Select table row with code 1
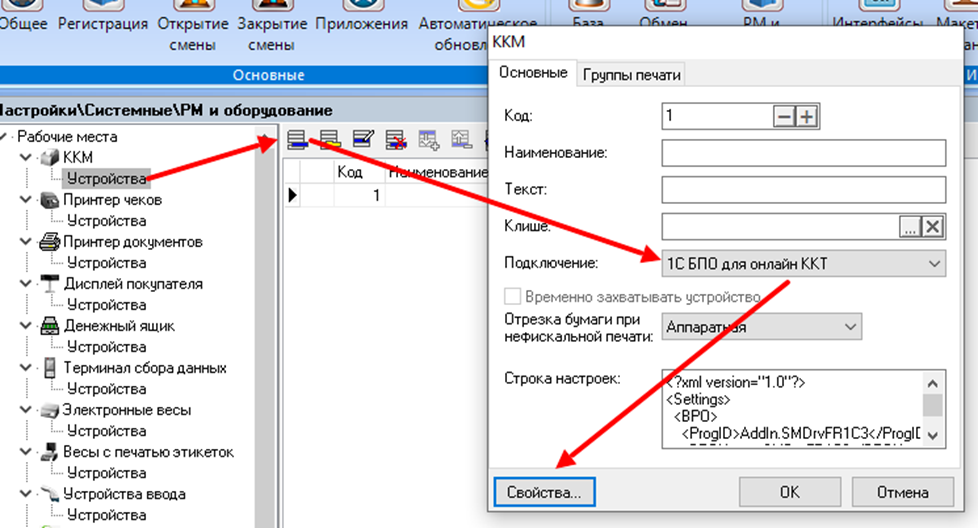Screen dimensions: 978x528 pyautogui.click(x=385, y=195)
